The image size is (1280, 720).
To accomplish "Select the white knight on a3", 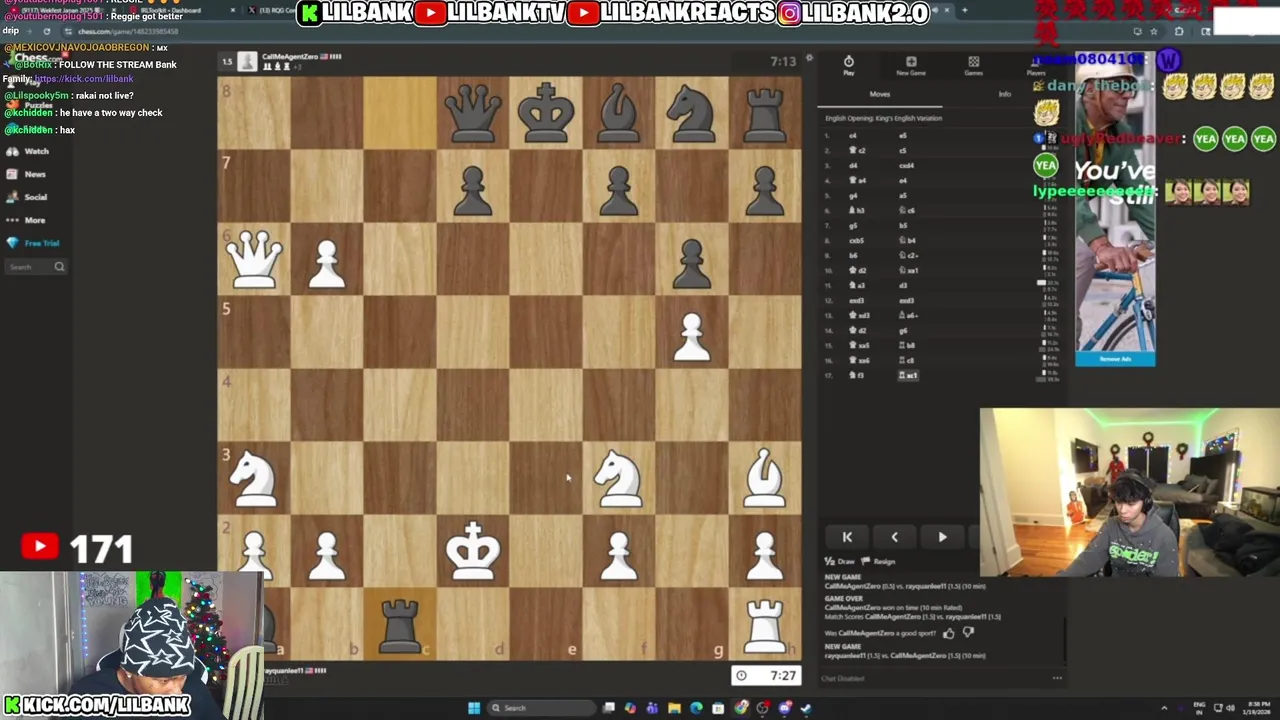I will click(x=253, y=477).
